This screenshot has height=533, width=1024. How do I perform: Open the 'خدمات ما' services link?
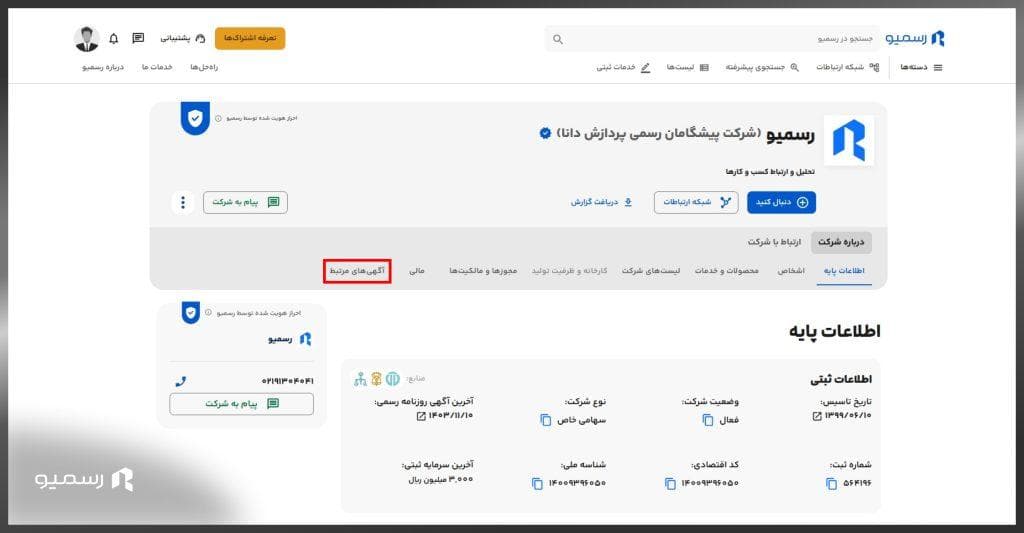click(x=157, y=67)
